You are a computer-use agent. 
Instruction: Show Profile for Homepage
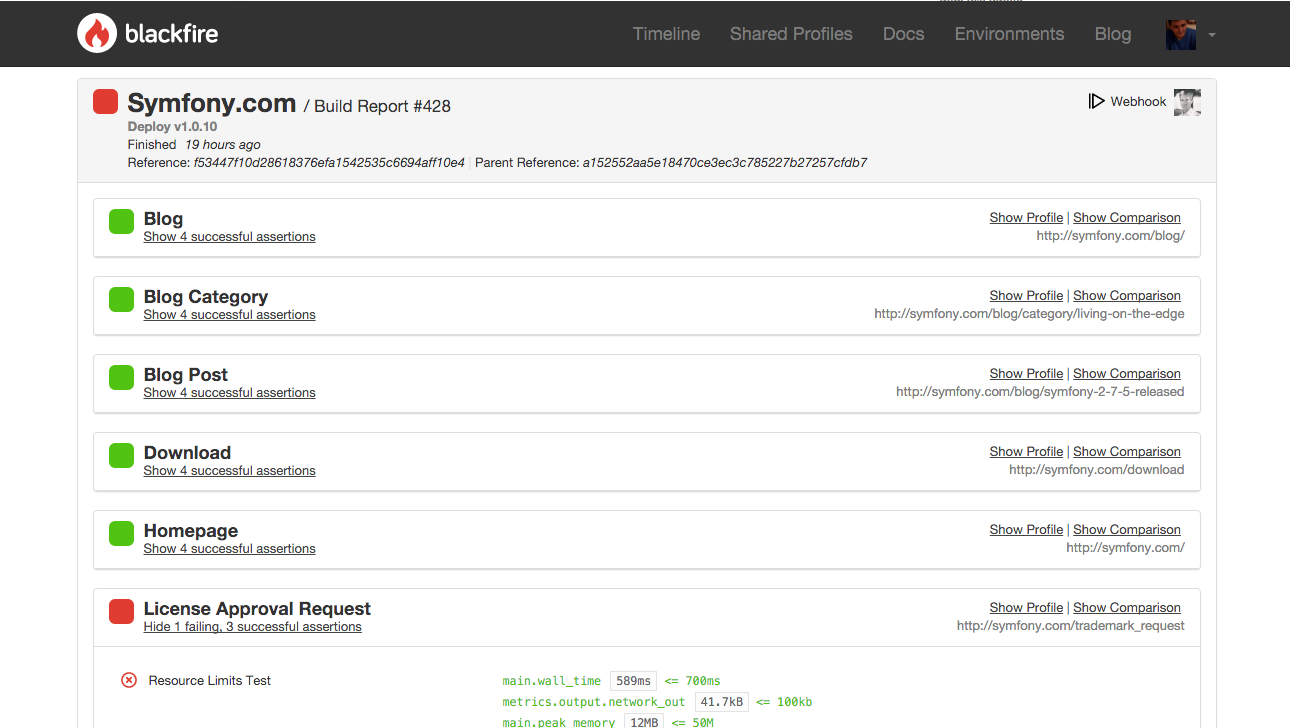[1026, 530]
